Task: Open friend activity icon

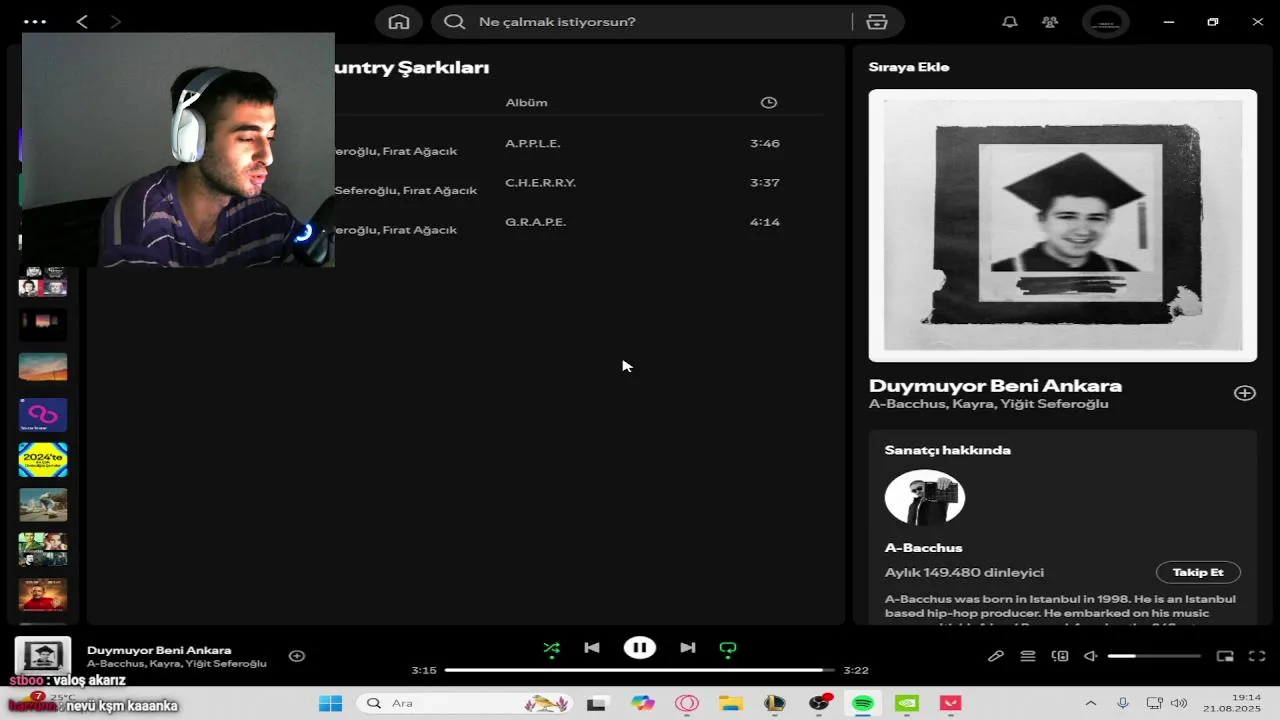Action: click(1050, 22)
